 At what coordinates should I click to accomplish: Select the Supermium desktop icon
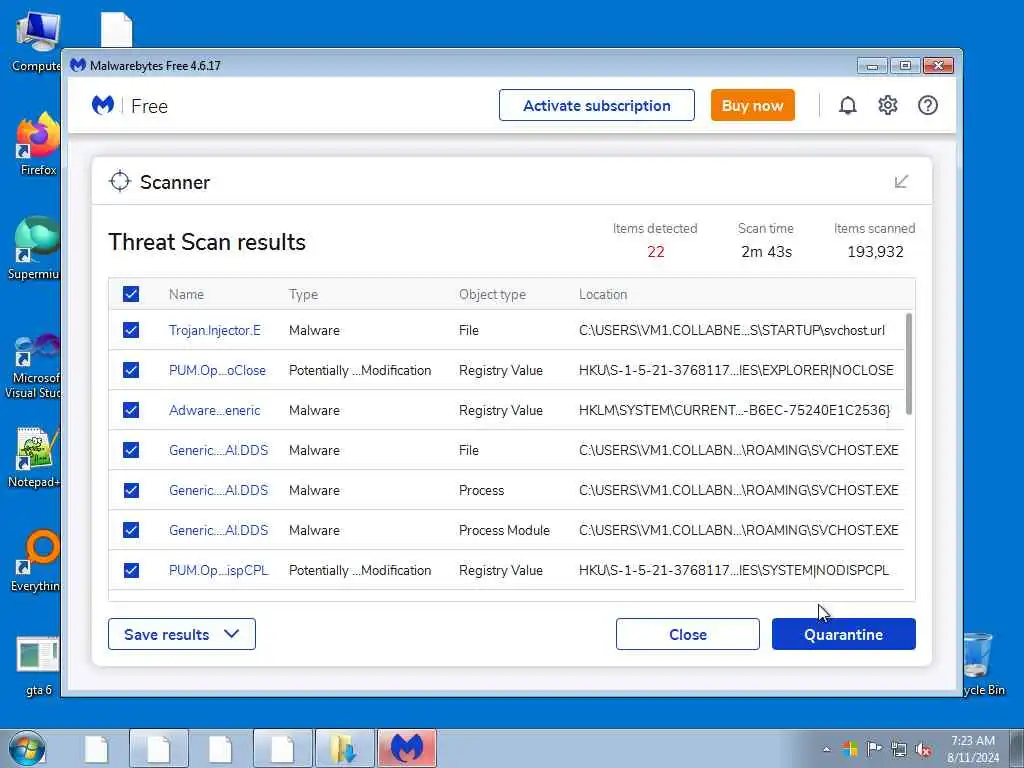click(x=34, y=248)
